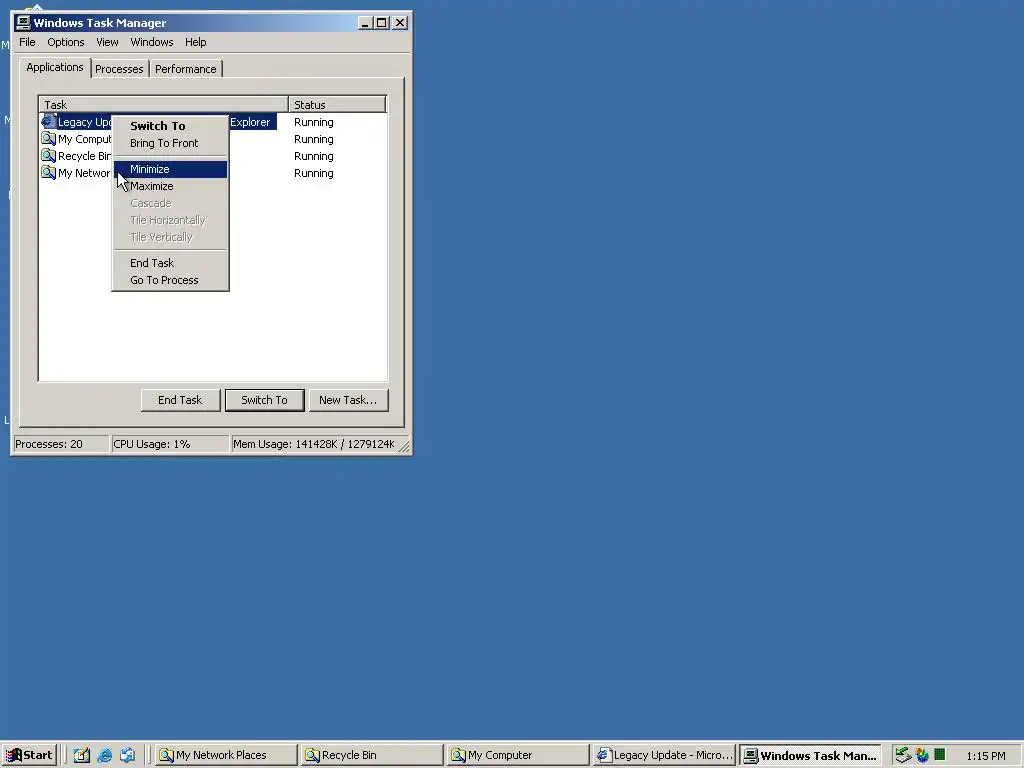Click the My Computer task icon in list
This screenshot has width=1024, height=768.
(49, 138)
